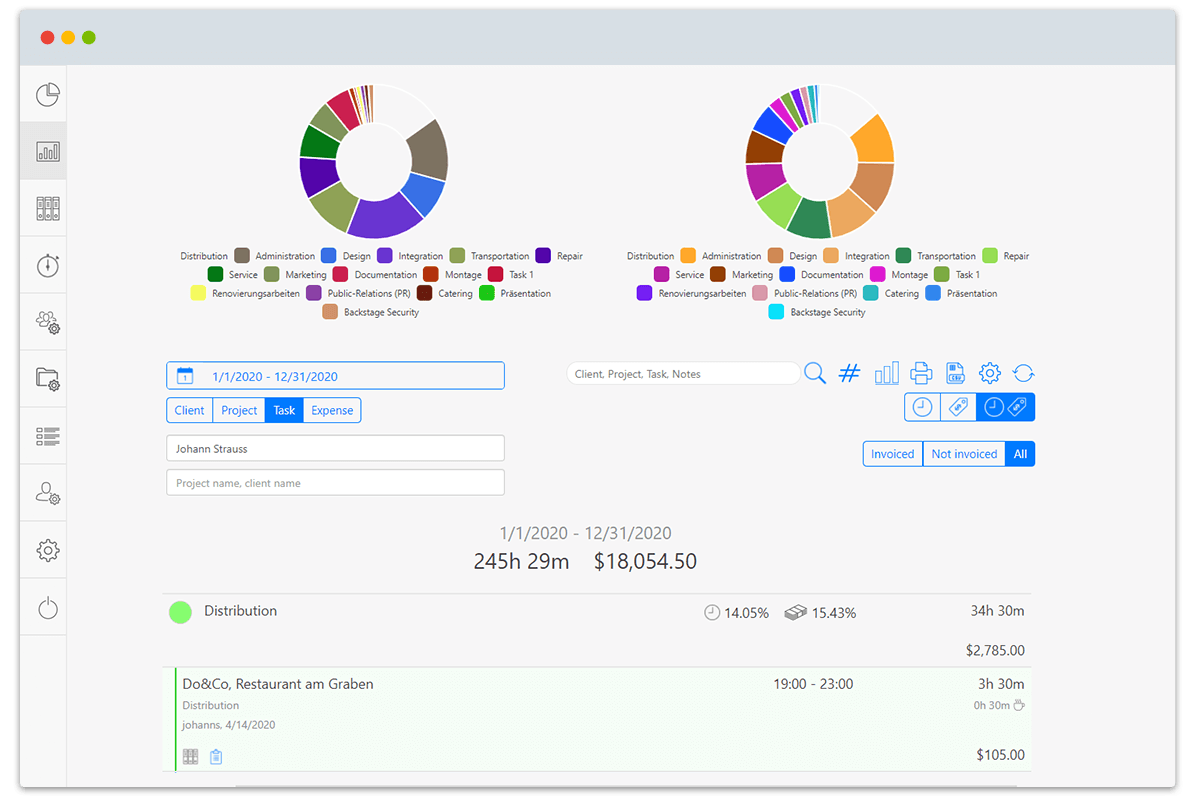1200x800 pixels.
Task: Click the right donut chart
Action: pyautogui.click(x=819, y=160)
